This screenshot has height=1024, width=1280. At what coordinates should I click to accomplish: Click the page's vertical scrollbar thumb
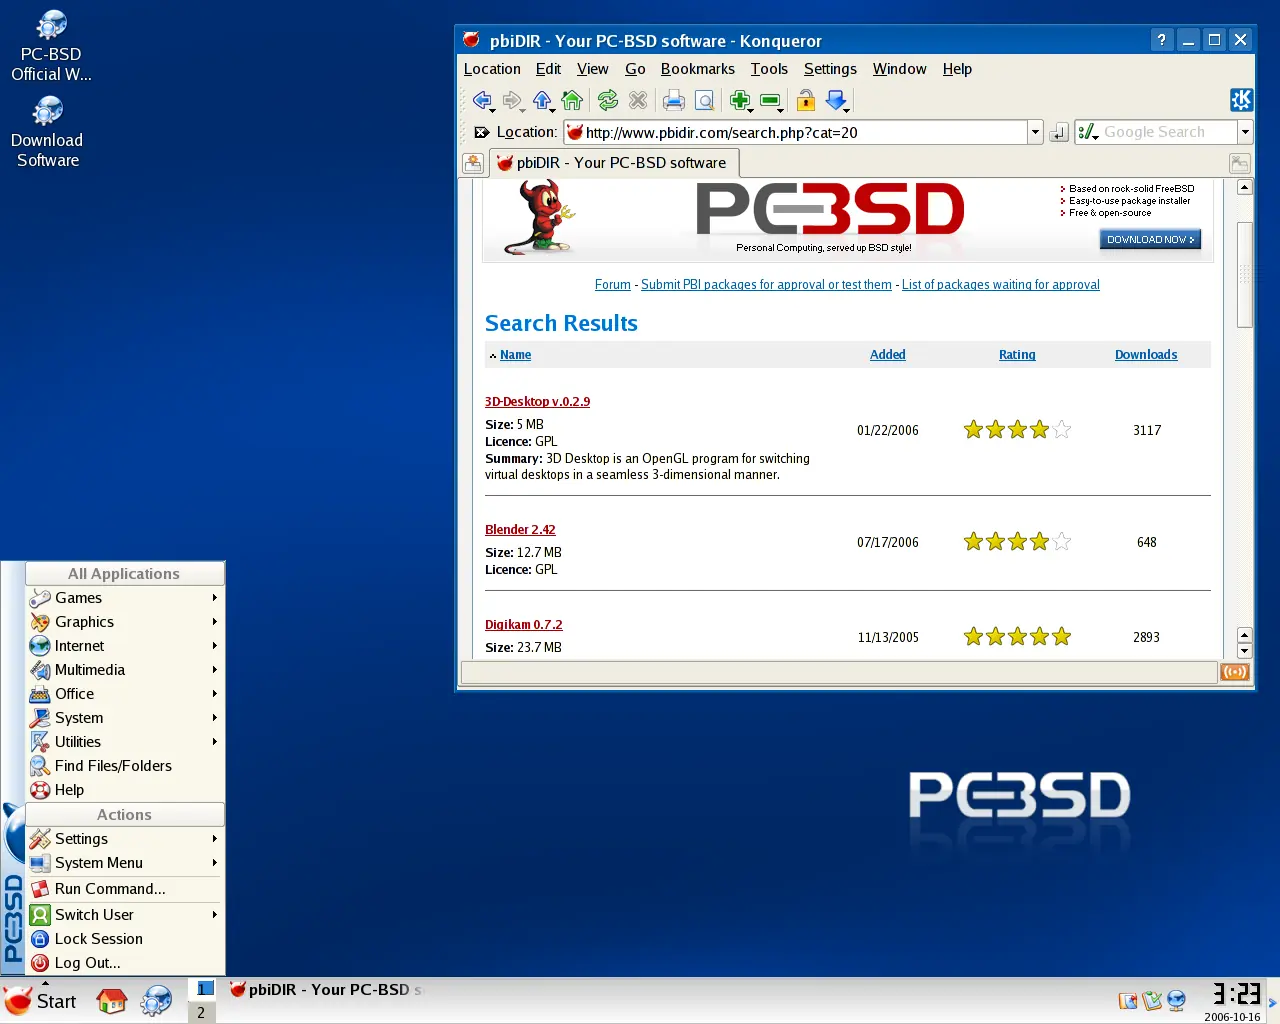pos(1244,274)
